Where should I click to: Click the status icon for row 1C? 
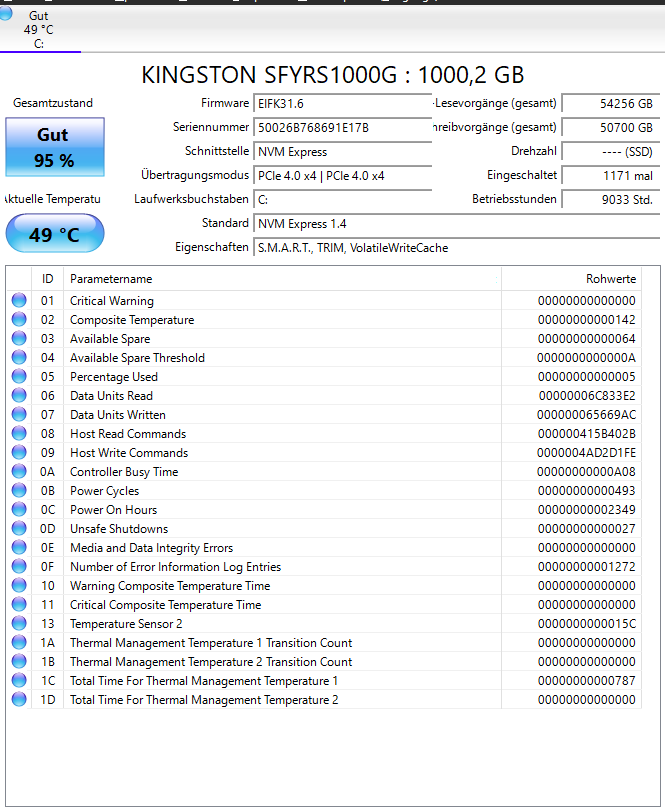pyautogui.click(x=19, y=679)
